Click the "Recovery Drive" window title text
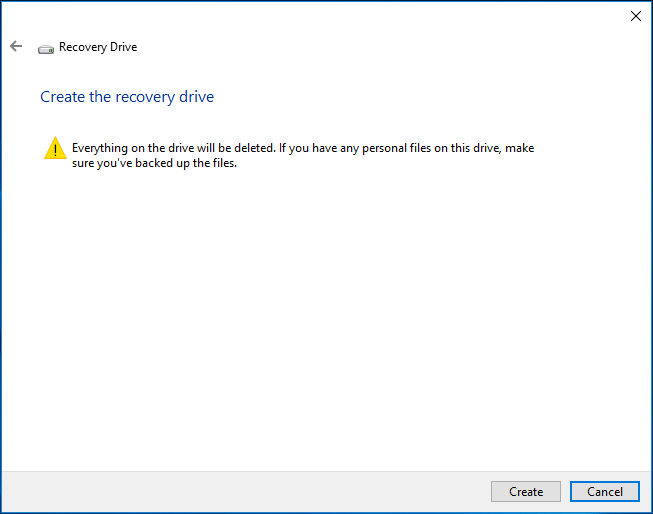The height and width of the screenshot is (514, 653). coord(98,47)
